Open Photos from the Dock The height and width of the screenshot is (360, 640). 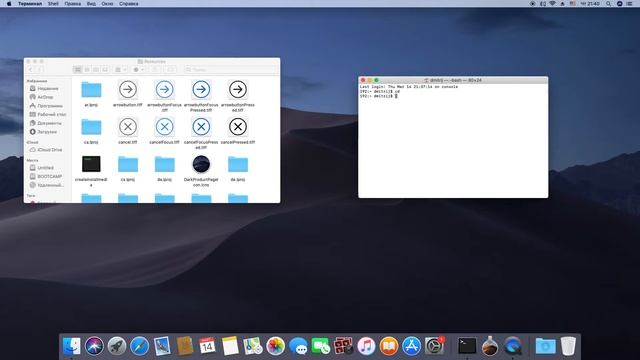(x=276, y=346)
